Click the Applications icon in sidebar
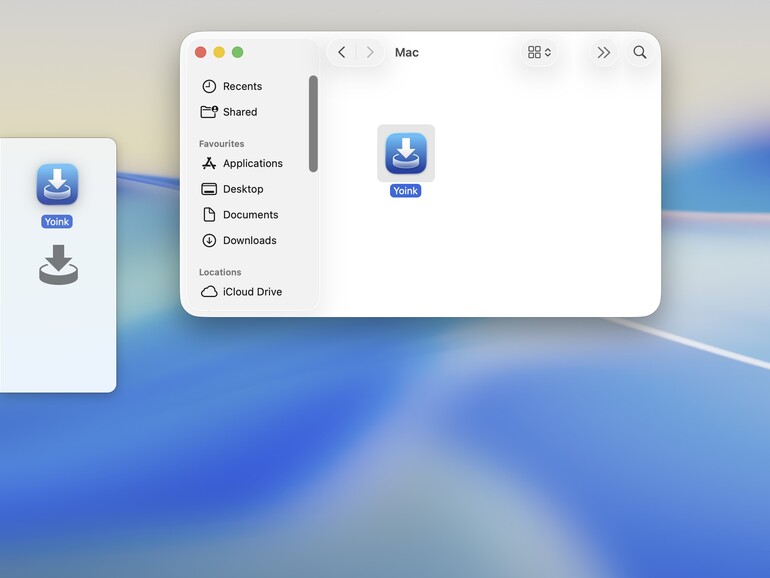The image size is (770, 578). coord(209,163)
